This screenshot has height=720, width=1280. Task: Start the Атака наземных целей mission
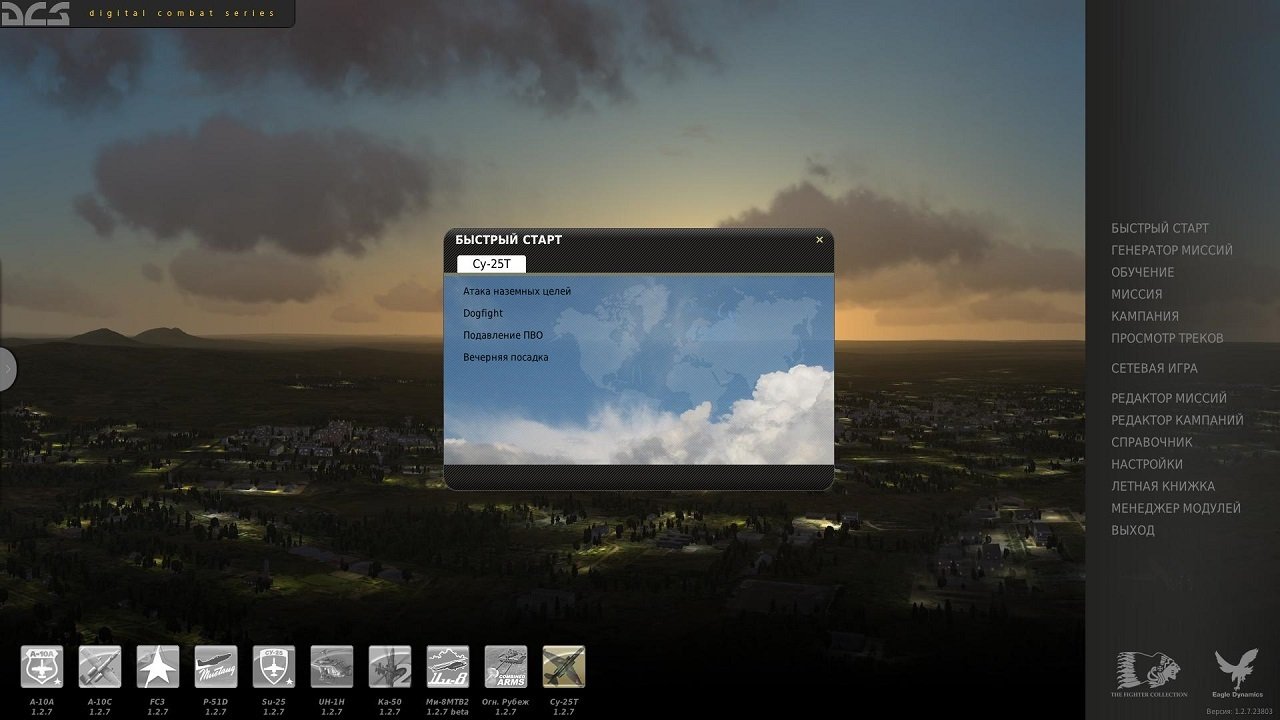coord(517,291)
